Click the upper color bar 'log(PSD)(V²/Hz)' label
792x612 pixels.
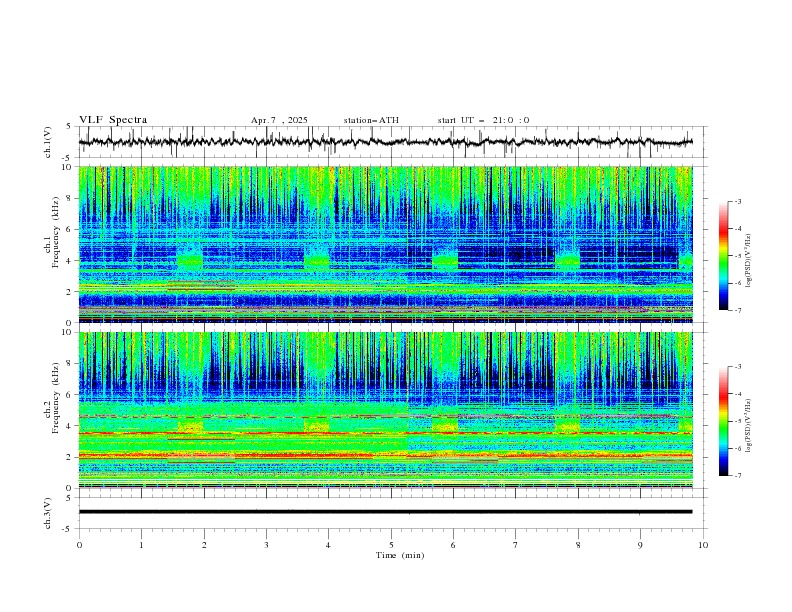pyautogui.click(x=749, y=261)
